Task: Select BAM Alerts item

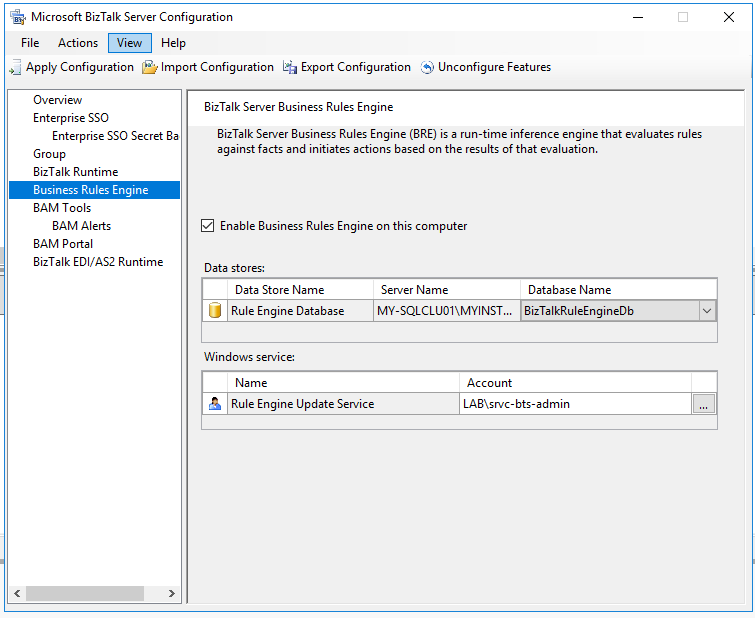Action: click(81, 226)
